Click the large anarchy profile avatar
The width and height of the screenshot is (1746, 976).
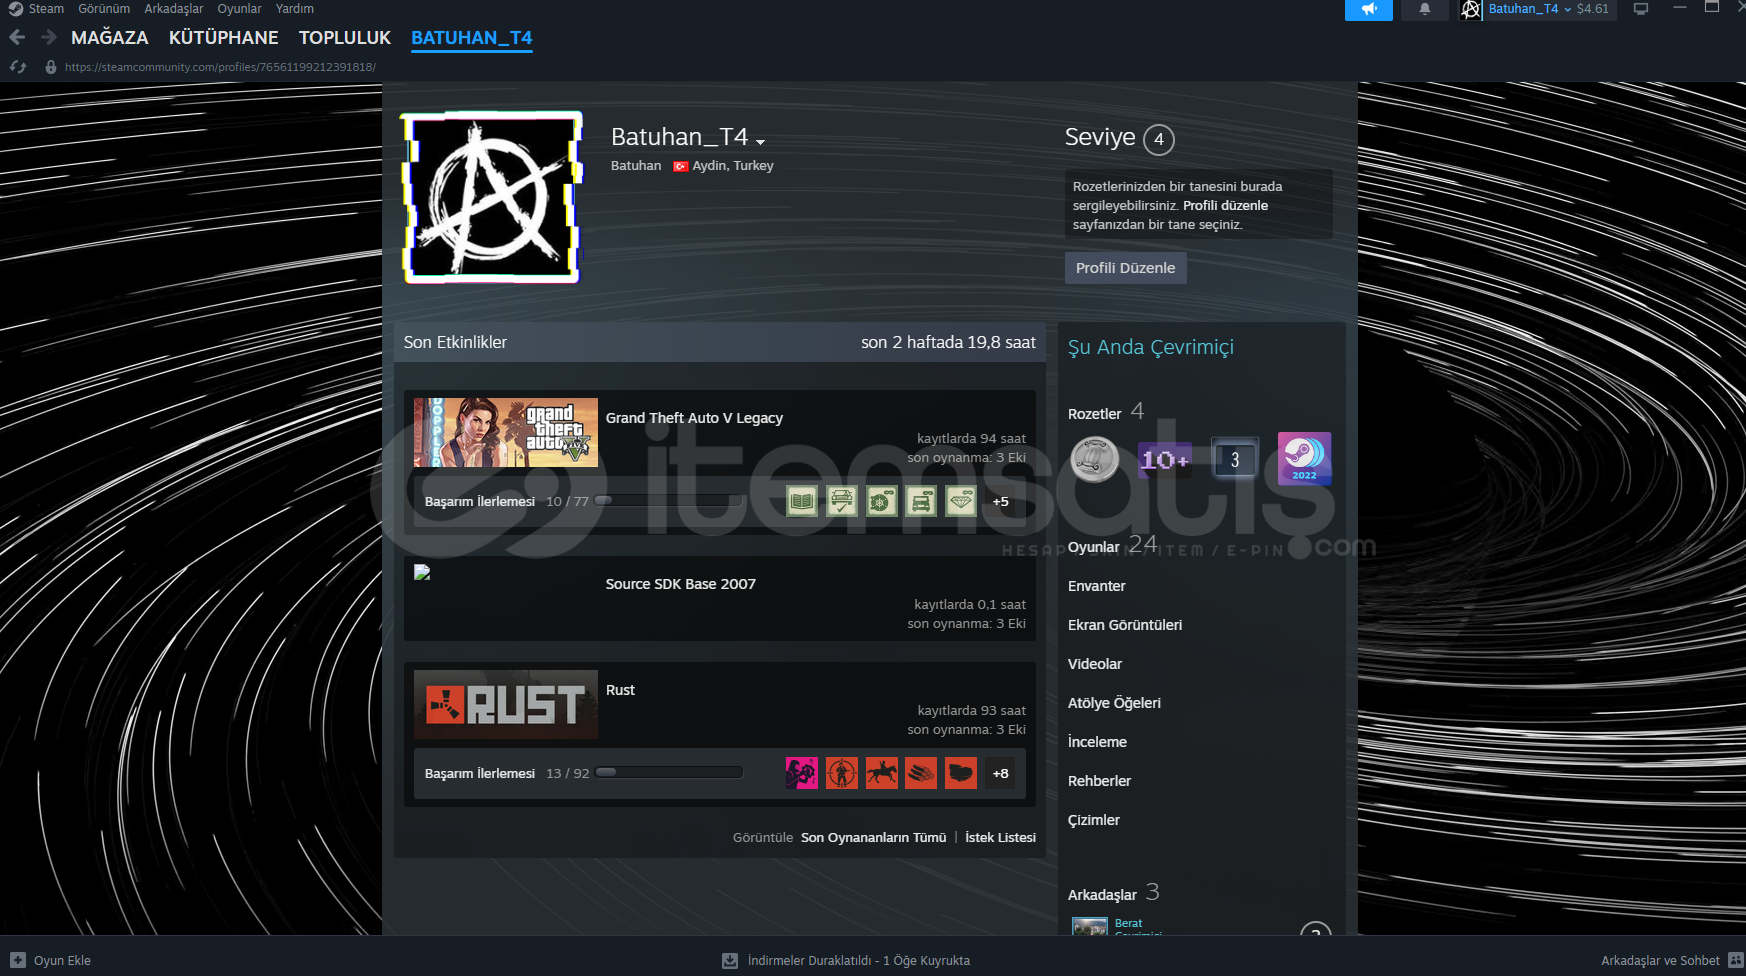tap(491, 197)
